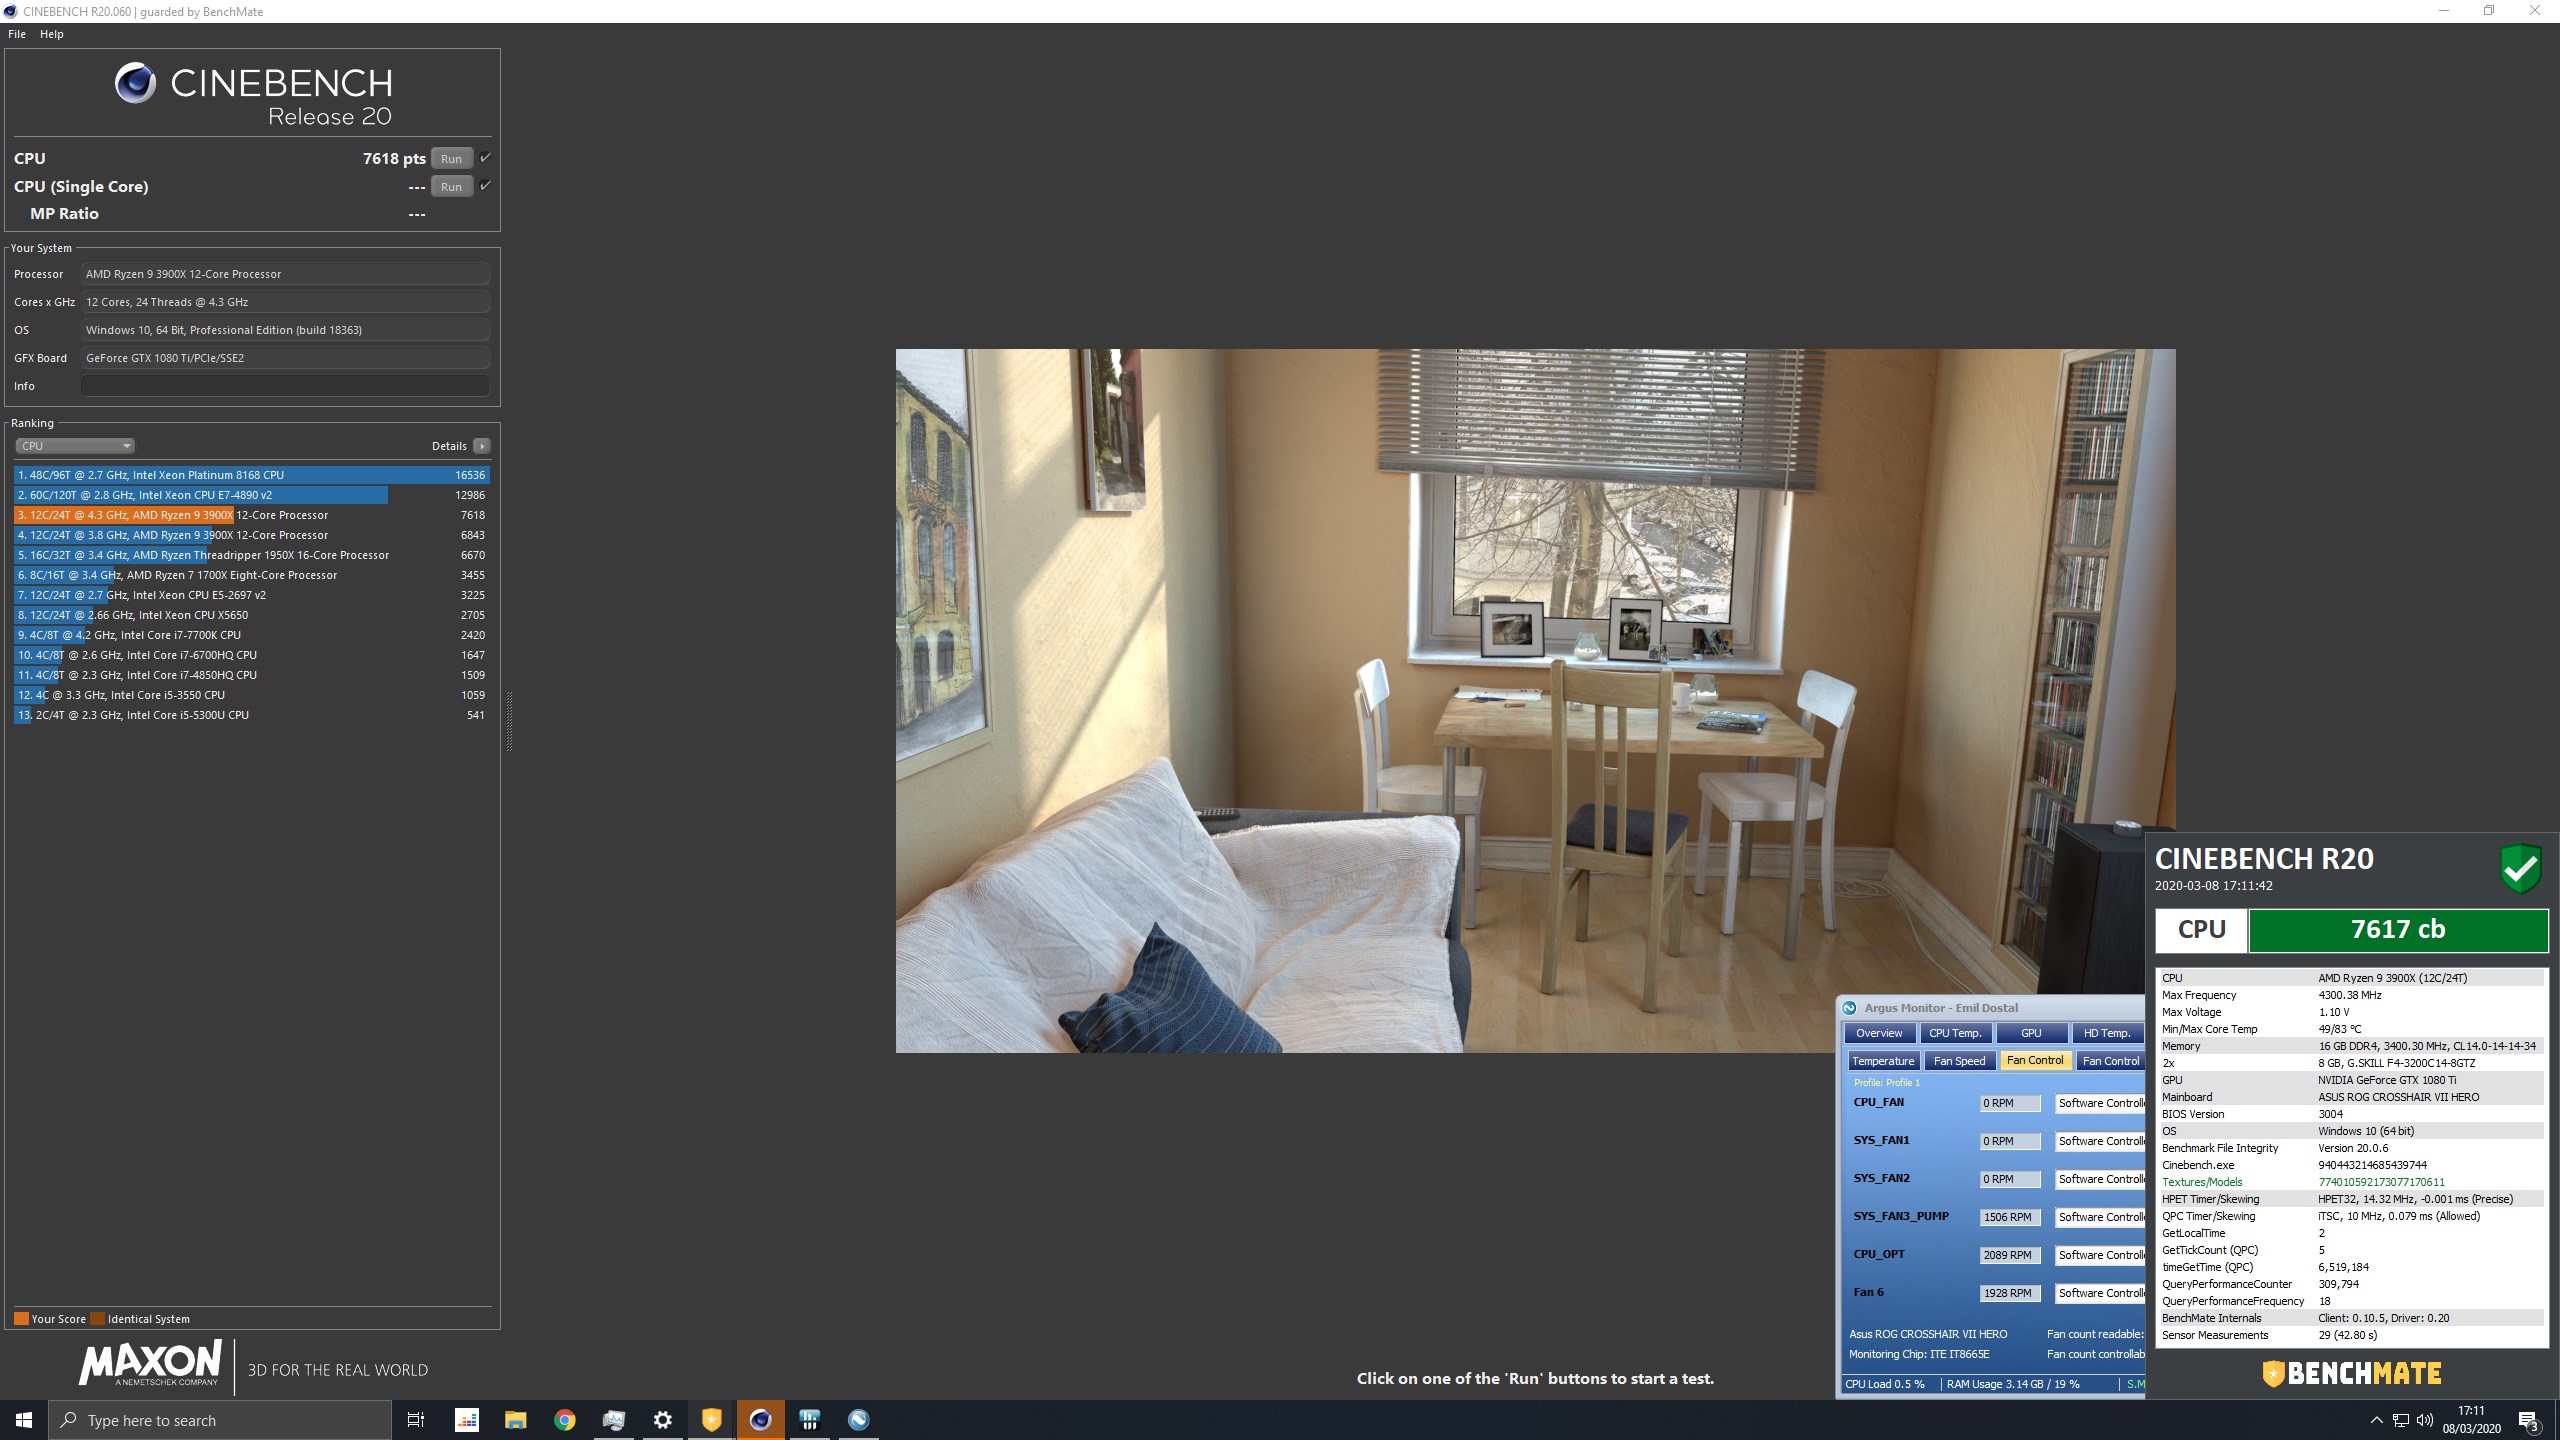Switch to the BenchMate shield taskbar icon
Image resolution: width=2560 pixels, height=1440 pixels.
point(711,1419)
